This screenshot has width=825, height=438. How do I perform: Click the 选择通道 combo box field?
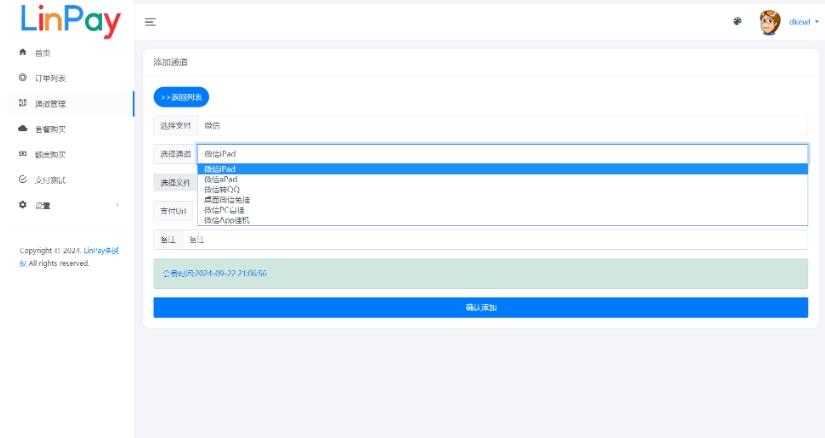(x=502, y=154)
